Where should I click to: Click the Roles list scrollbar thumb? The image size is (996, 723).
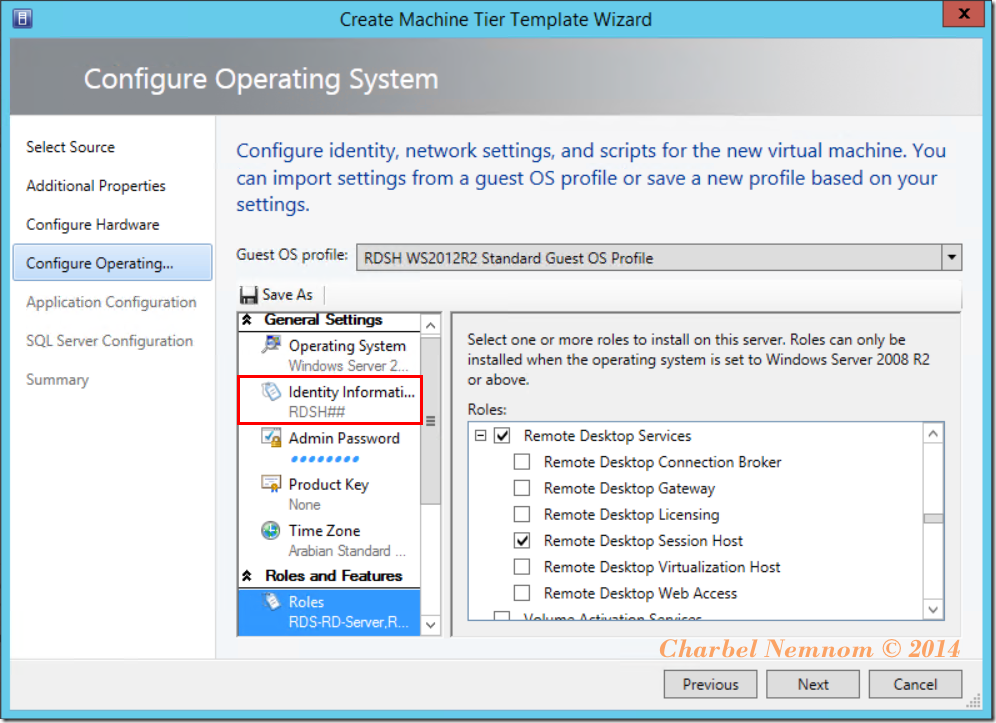[932, 518]
